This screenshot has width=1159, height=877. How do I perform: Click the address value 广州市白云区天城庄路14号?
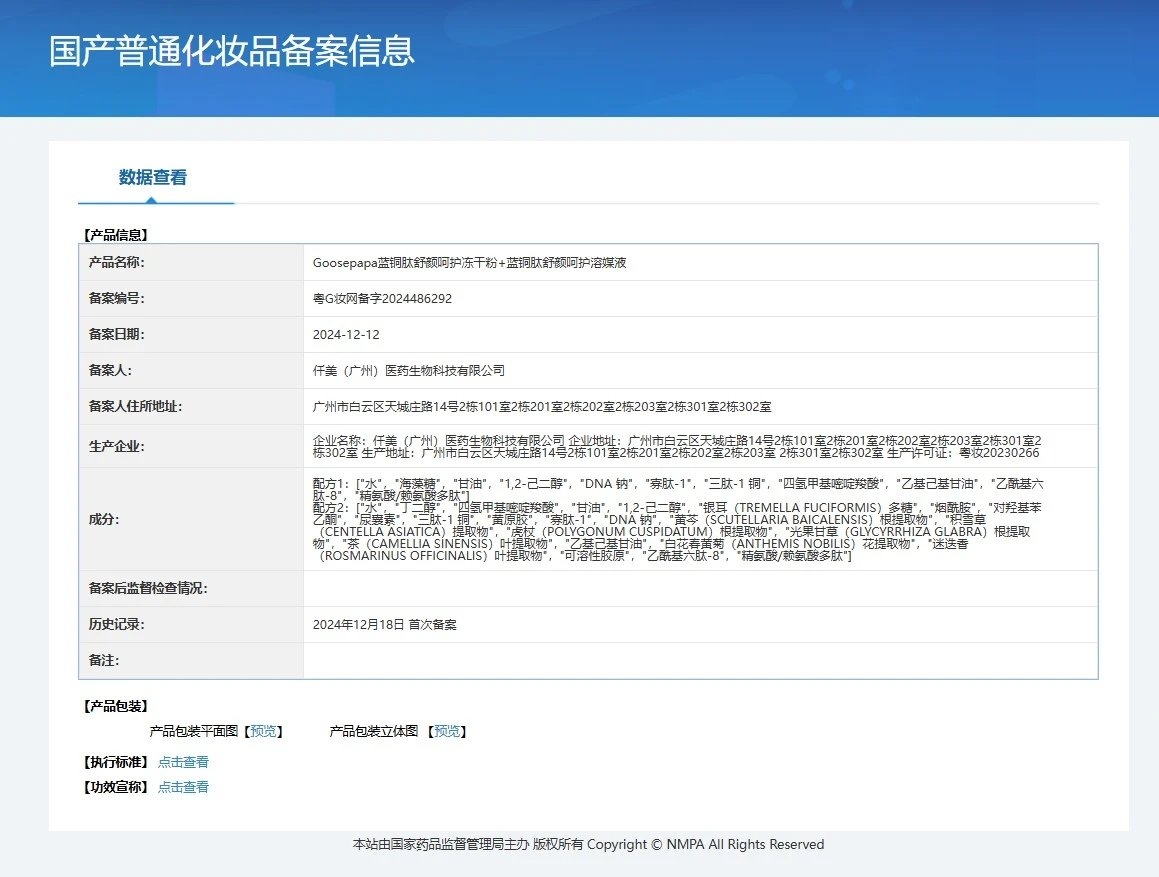point(542,407)
